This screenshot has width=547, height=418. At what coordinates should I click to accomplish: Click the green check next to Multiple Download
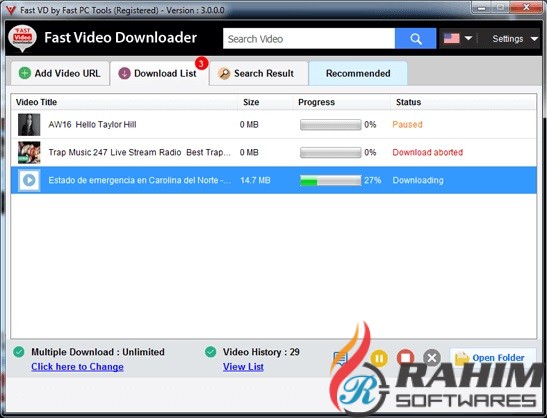[x=18, y=352]
